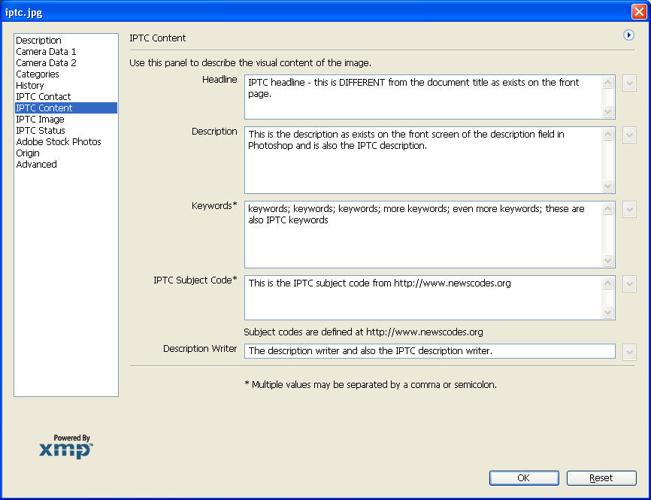Open the IPTC Subject Code dropdown arrow

pyautogui.click(x=629, y=285)
